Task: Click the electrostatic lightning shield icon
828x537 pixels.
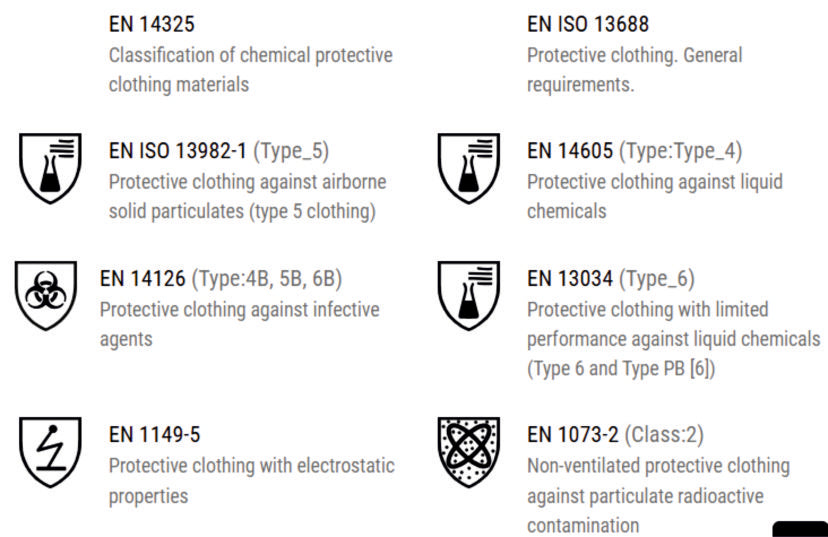Action: [50, 451]
